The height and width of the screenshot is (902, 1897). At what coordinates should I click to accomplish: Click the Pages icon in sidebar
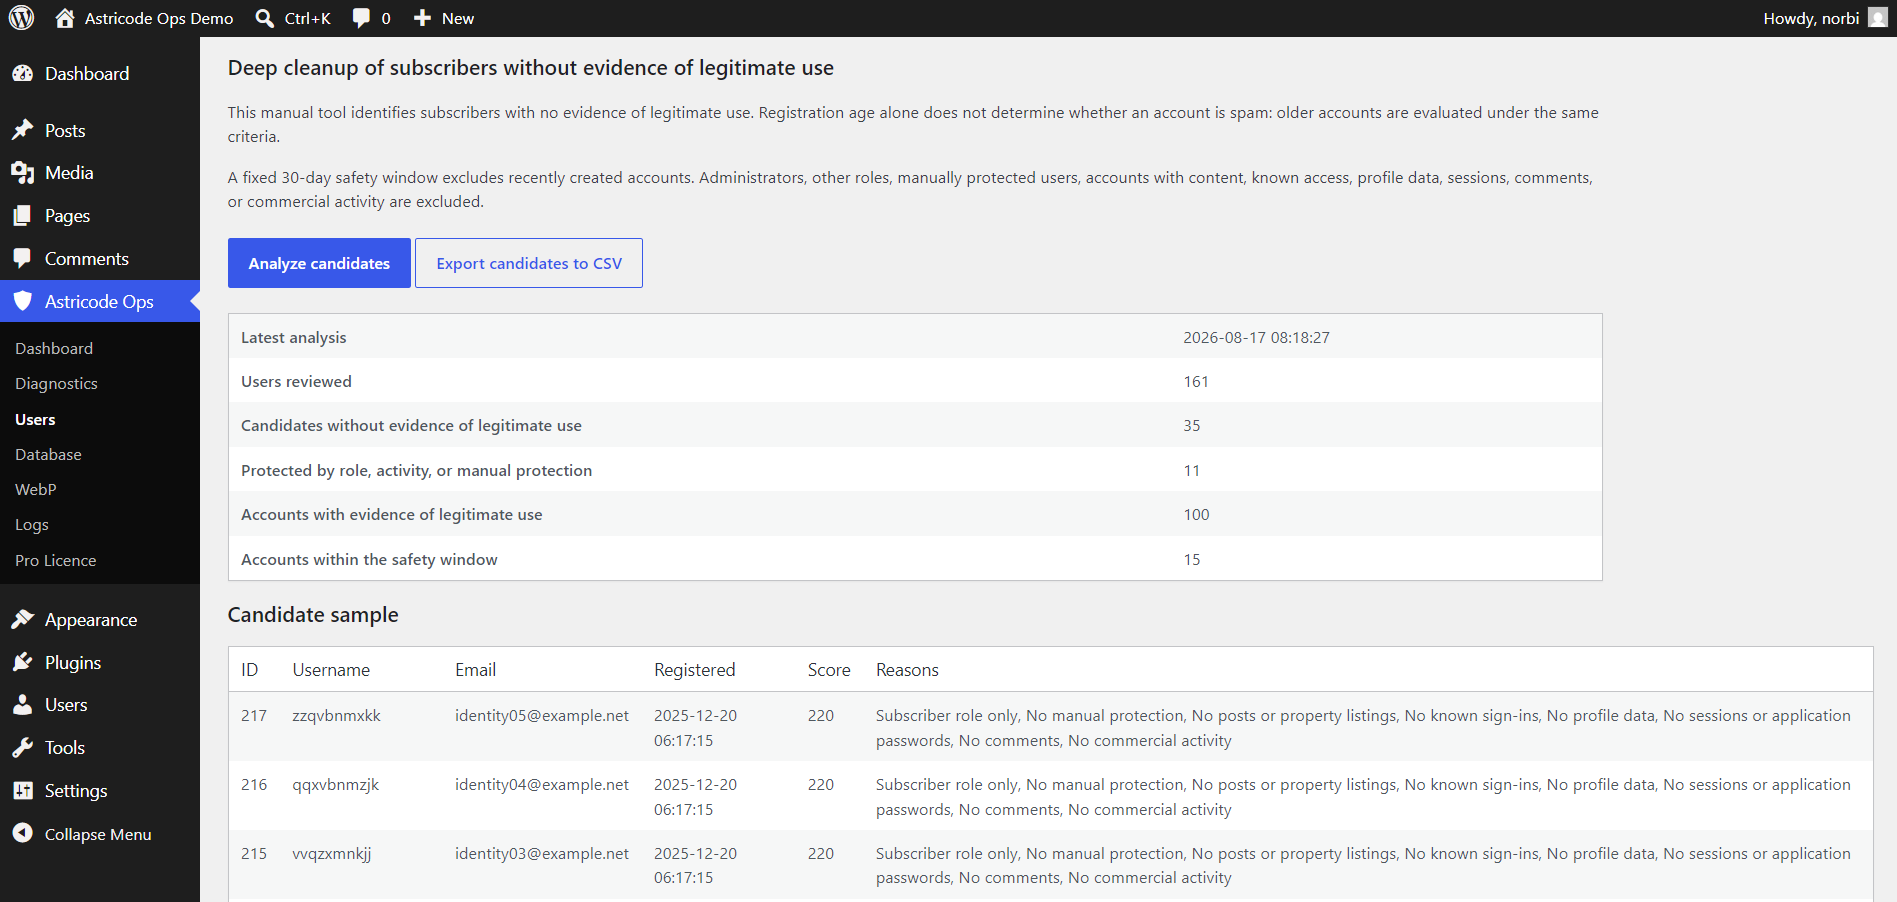(x=23, y=216)
